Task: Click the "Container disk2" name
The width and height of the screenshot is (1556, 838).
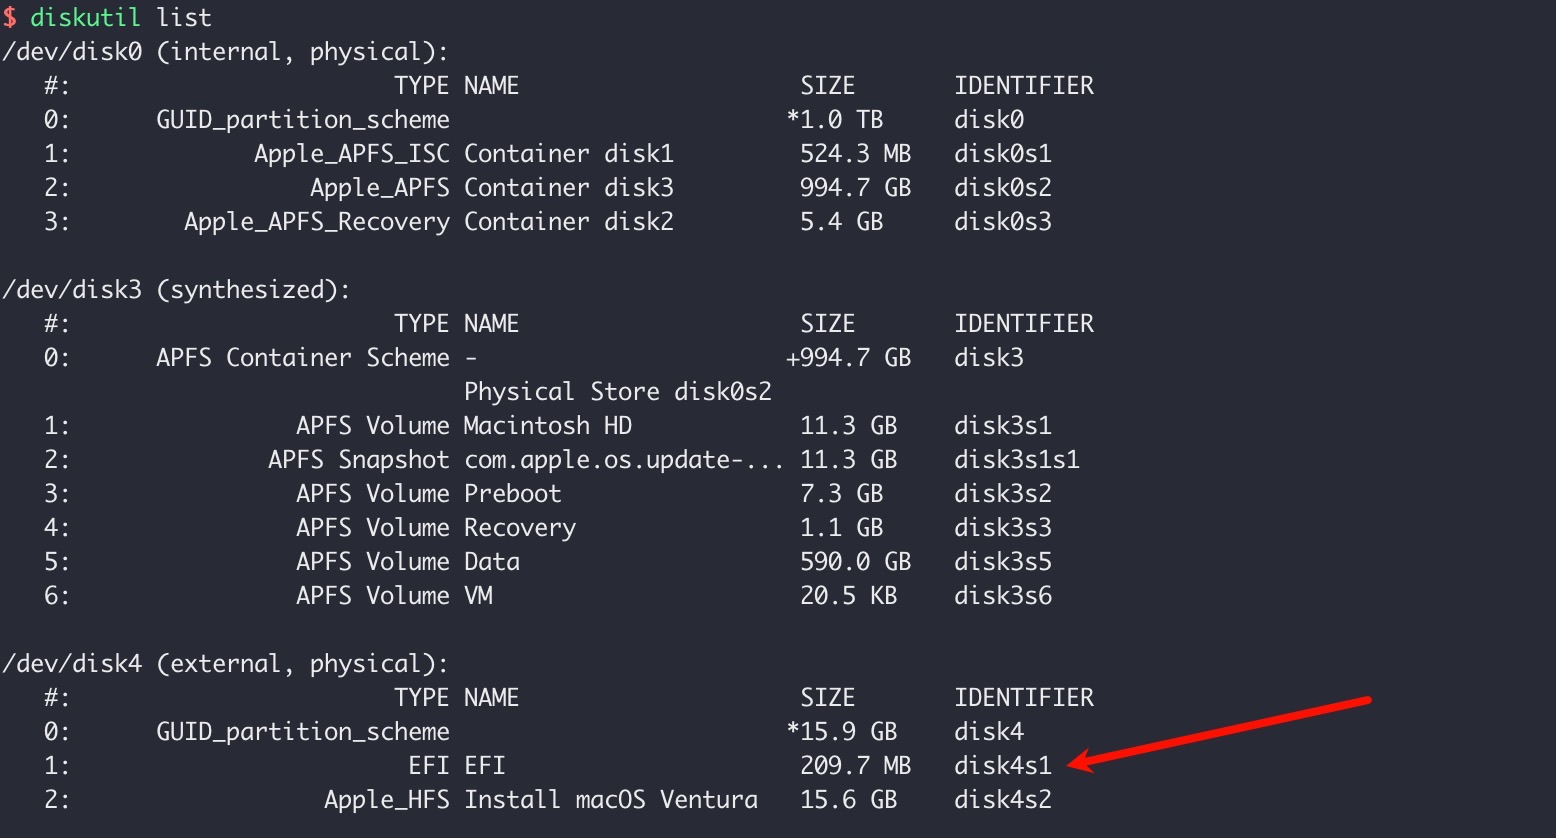Action: tap(569, 222)
